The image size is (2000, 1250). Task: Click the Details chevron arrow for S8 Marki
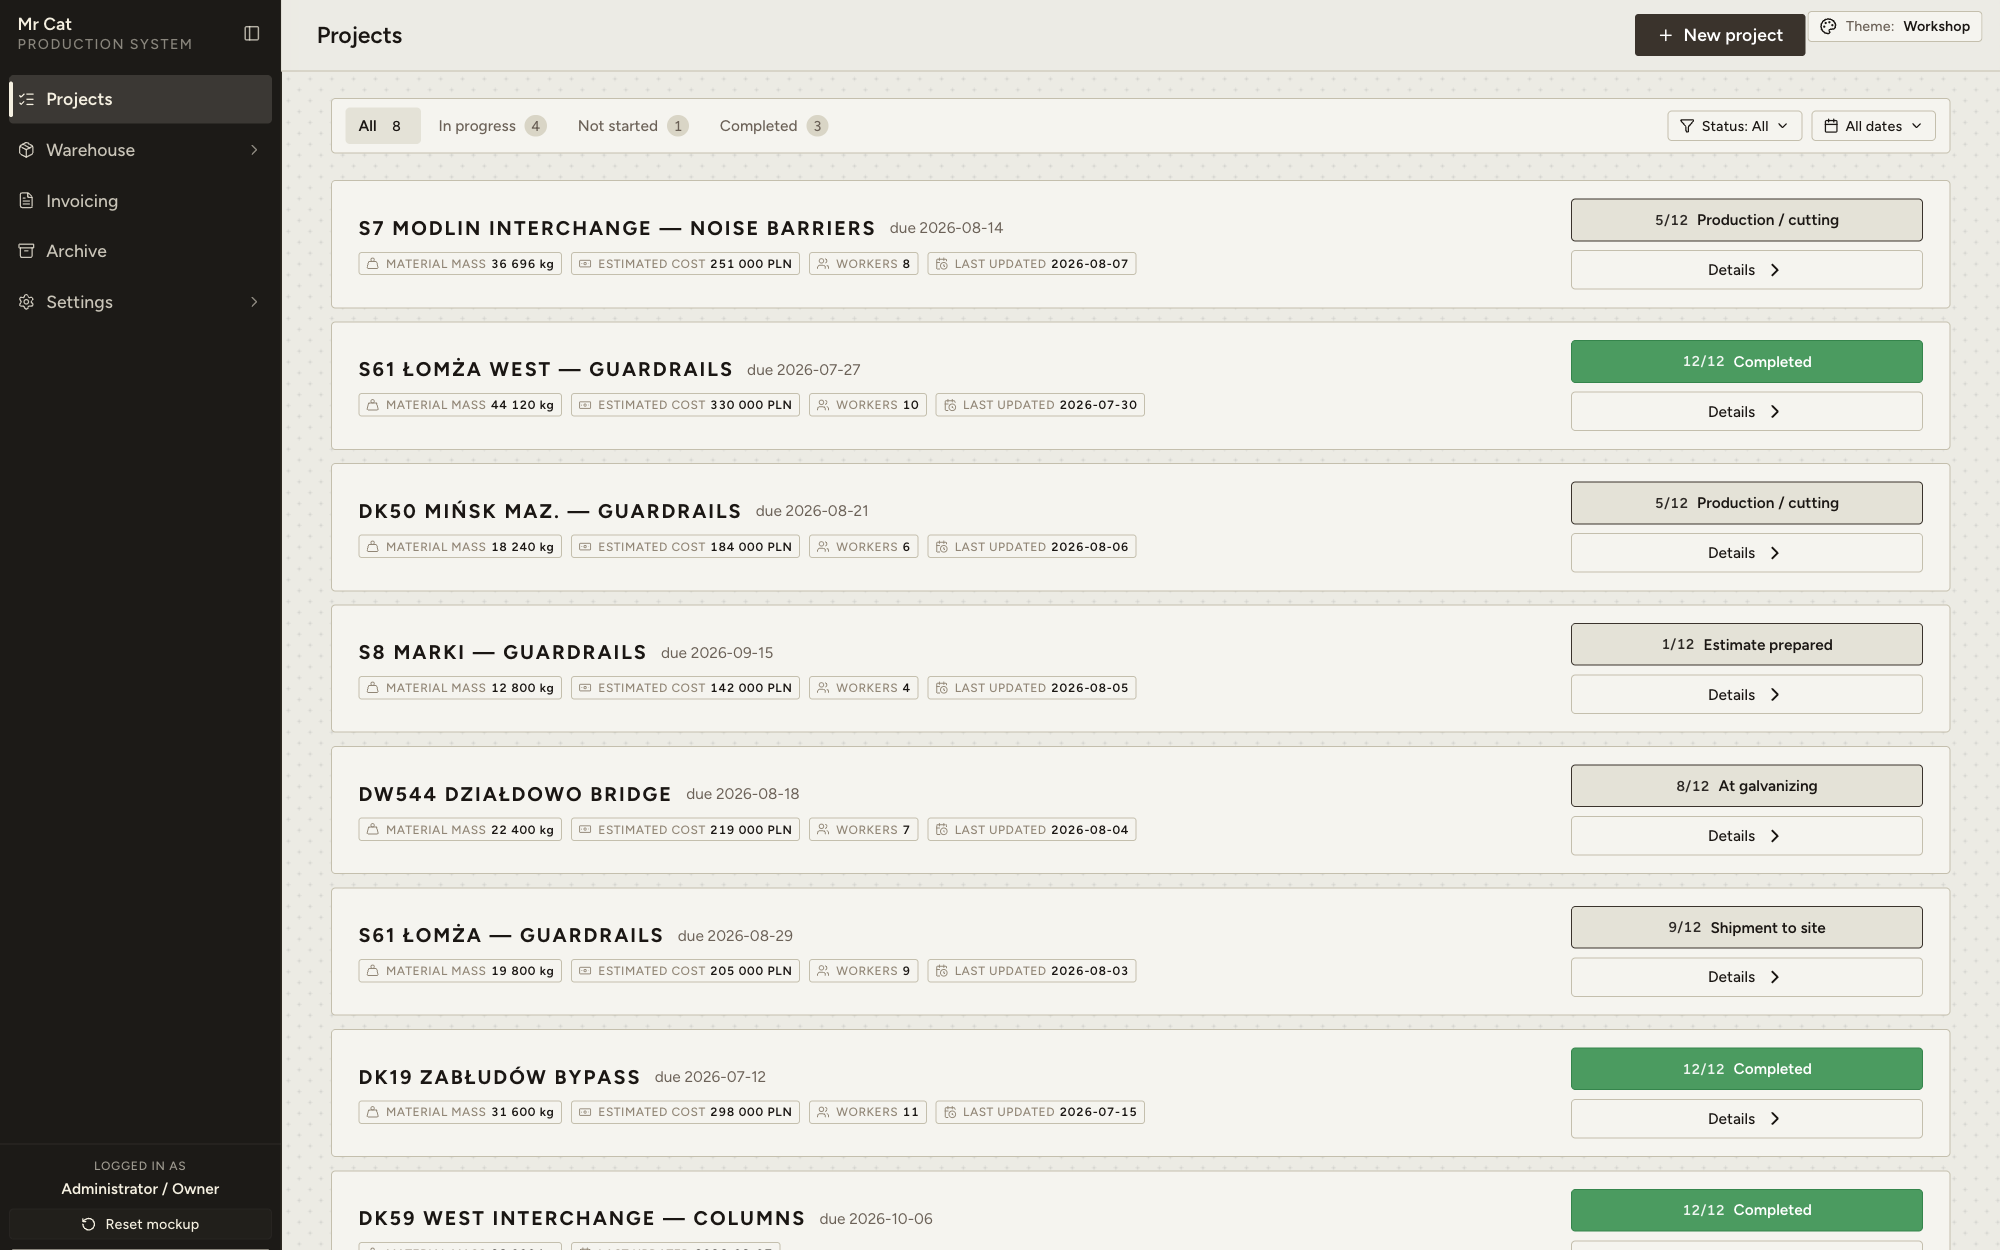(x=1775, y=695)
